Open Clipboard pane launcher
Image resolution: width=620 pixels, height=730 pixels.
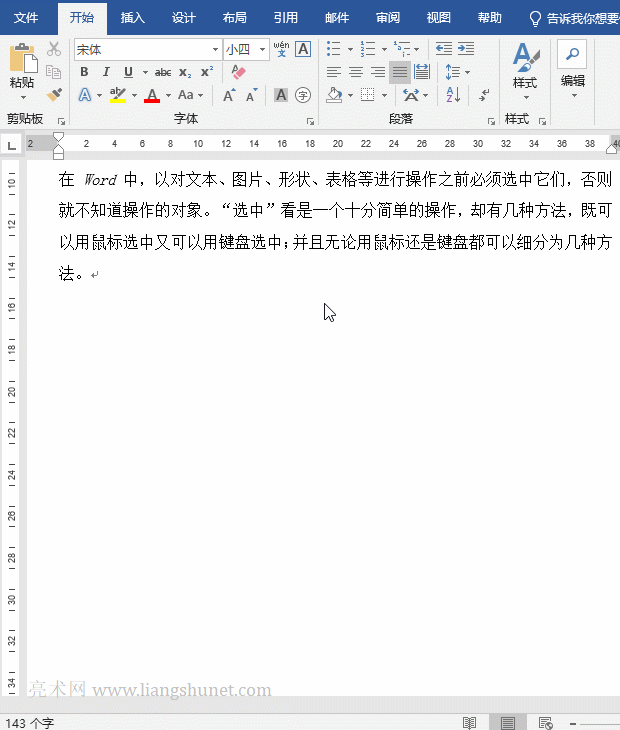61,122
